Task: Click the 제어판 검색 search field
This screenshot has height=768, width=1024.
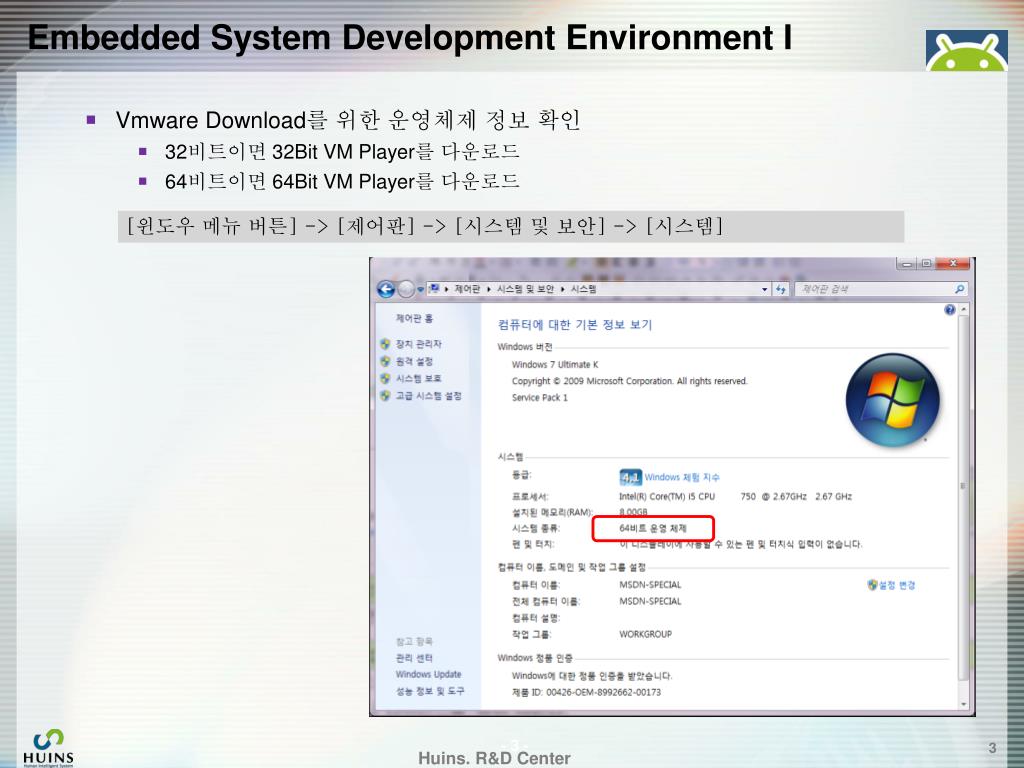Action: [870, 289]
